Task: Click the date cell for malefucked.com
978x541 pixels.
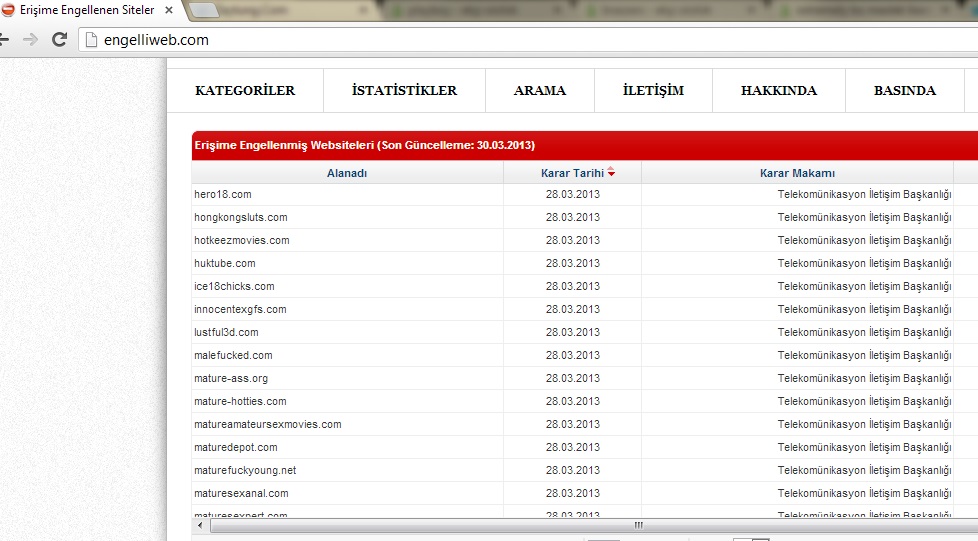Action: click(x=573, y=356)
